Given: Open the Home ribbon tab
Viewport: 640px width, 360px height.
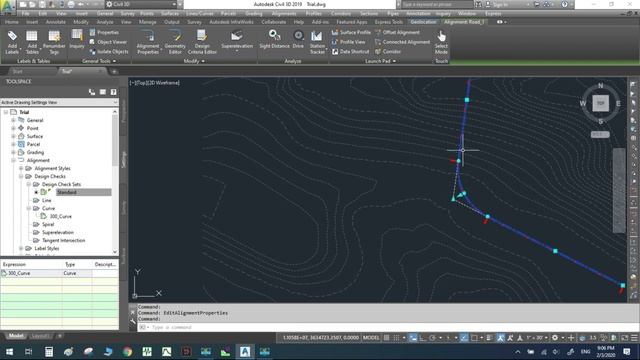Looking at the screenshot, I should (12, 22).
